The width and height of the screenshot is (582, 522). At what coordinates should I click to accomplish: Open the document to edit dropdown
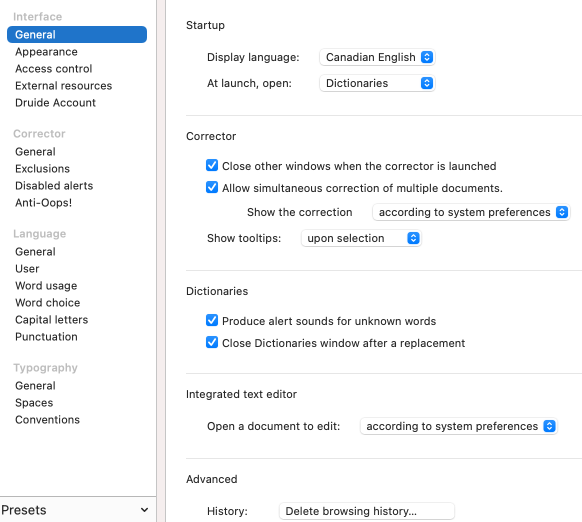pyautogui.click(x=459, y=426)
